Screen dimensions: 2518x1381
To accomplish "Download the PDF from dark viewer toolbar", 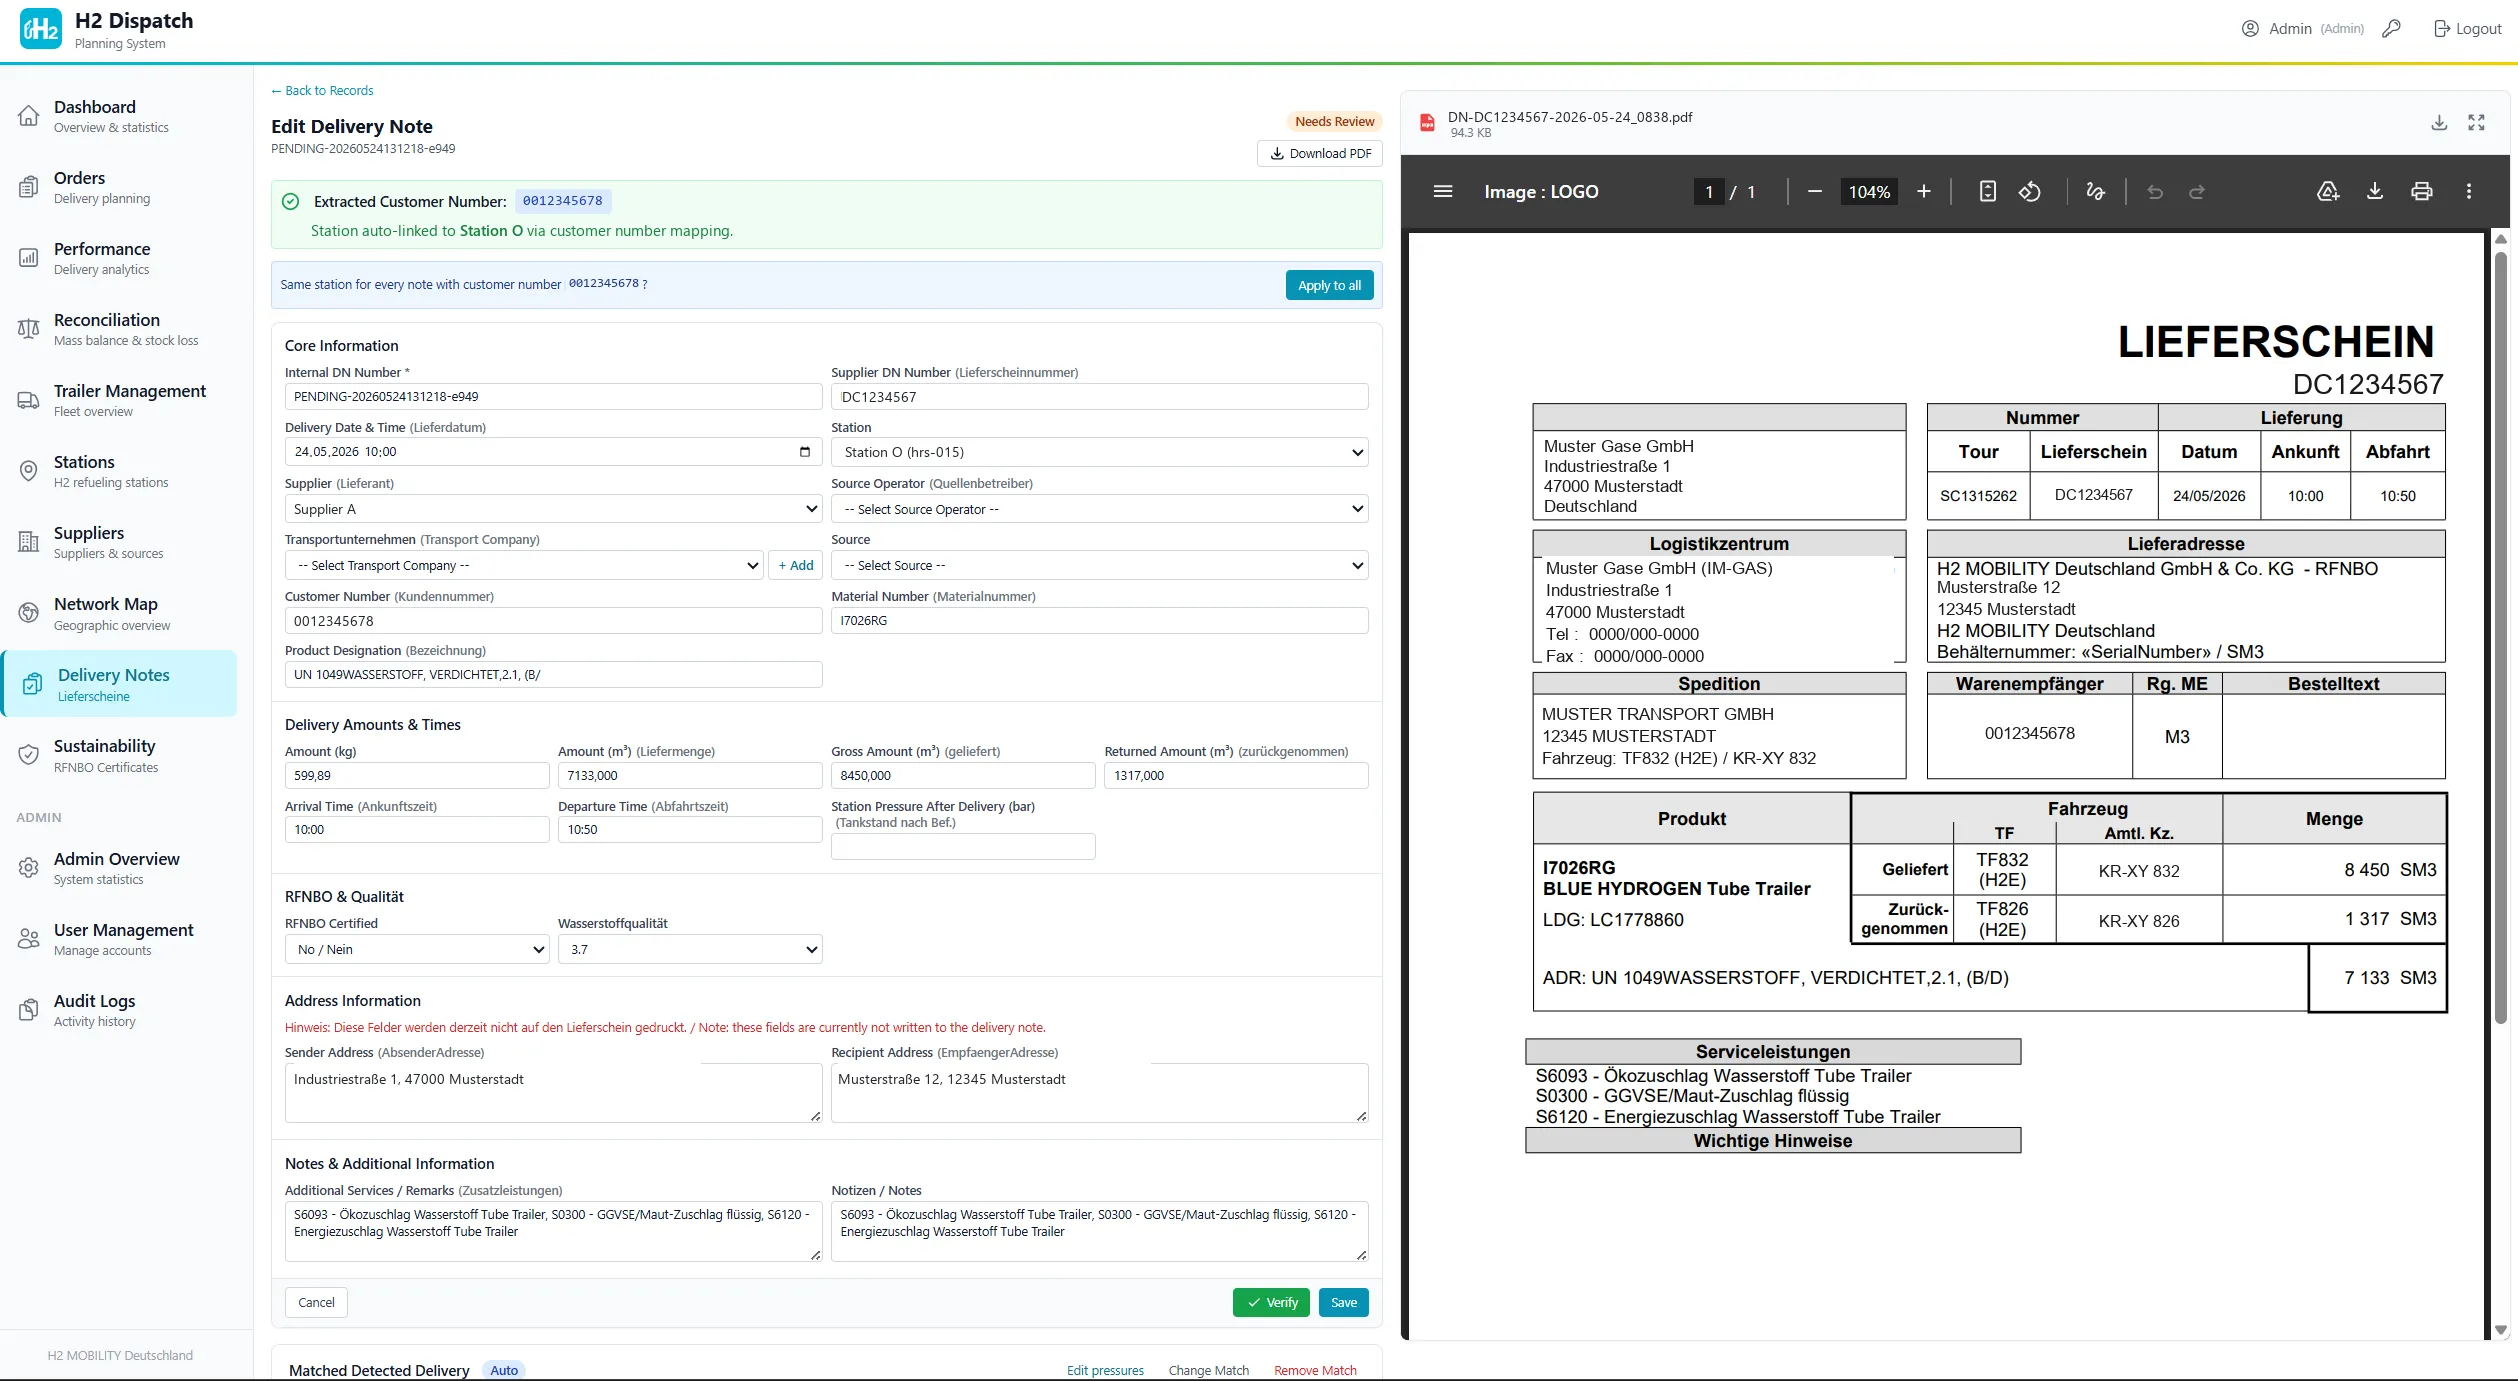I will pyautogui.click(x=2375, y=191).
